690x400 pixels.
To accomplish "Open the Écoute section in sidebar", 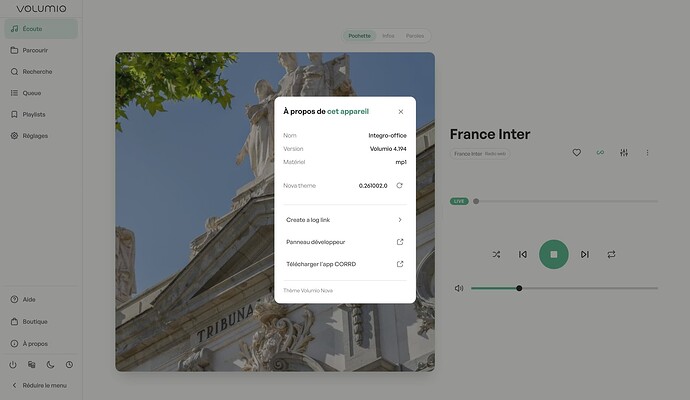I will click(x=41, y=29).
